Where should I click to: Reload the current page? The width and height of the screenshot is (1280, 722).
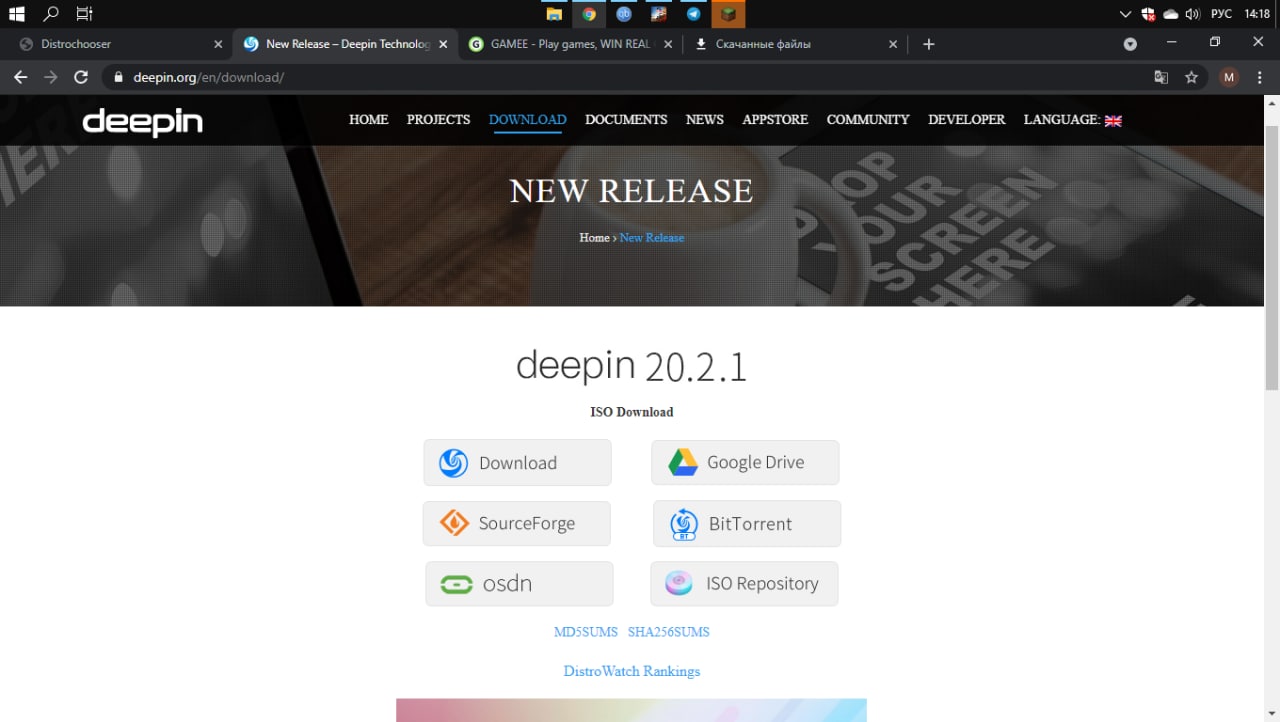click(82, 77)
